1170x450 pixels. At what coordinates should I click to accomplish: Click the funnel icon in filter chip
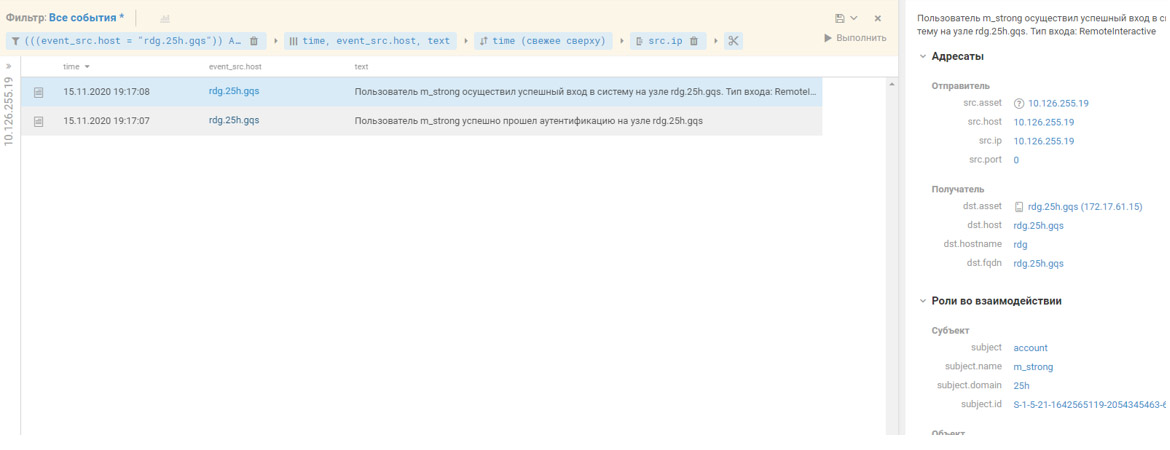tap(15, 41)
